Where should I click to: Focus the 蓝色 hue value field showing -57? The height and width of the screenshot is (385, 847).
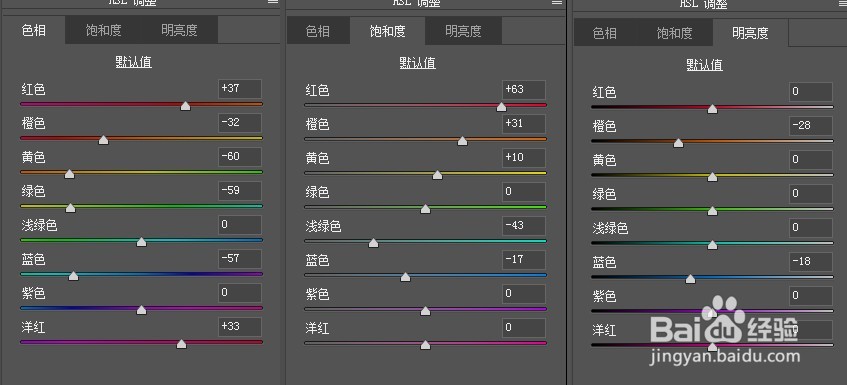click(x=240, y=259)
